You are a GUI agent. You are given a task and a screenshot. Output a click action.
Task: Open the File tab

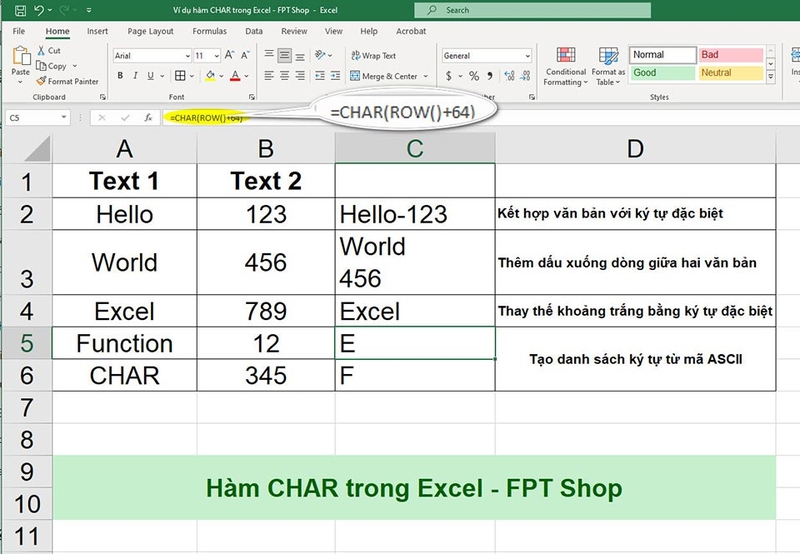(x=19, y=31)
